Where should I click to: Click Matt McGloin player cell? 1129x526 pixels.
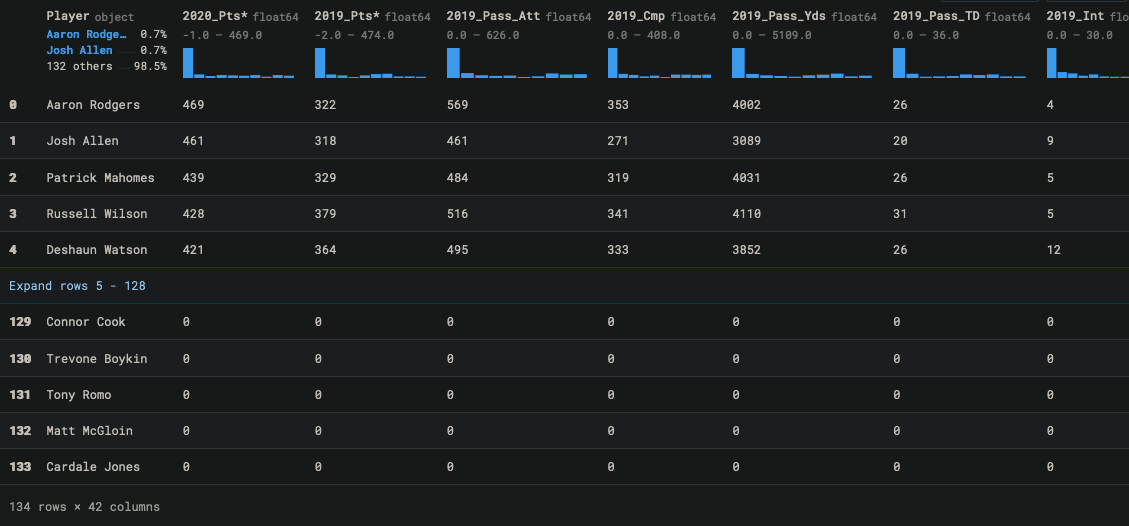point(89,430)
